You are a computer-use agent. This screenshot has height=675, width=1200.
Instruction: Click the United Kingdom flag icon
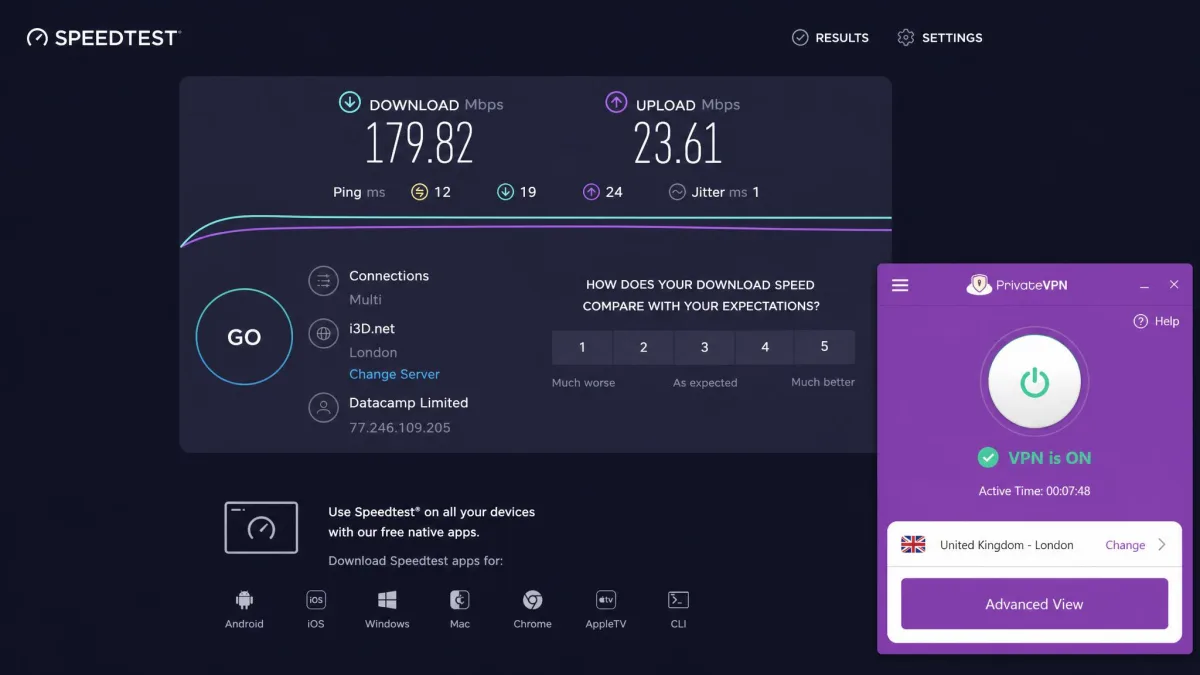[x=913, y=545]
